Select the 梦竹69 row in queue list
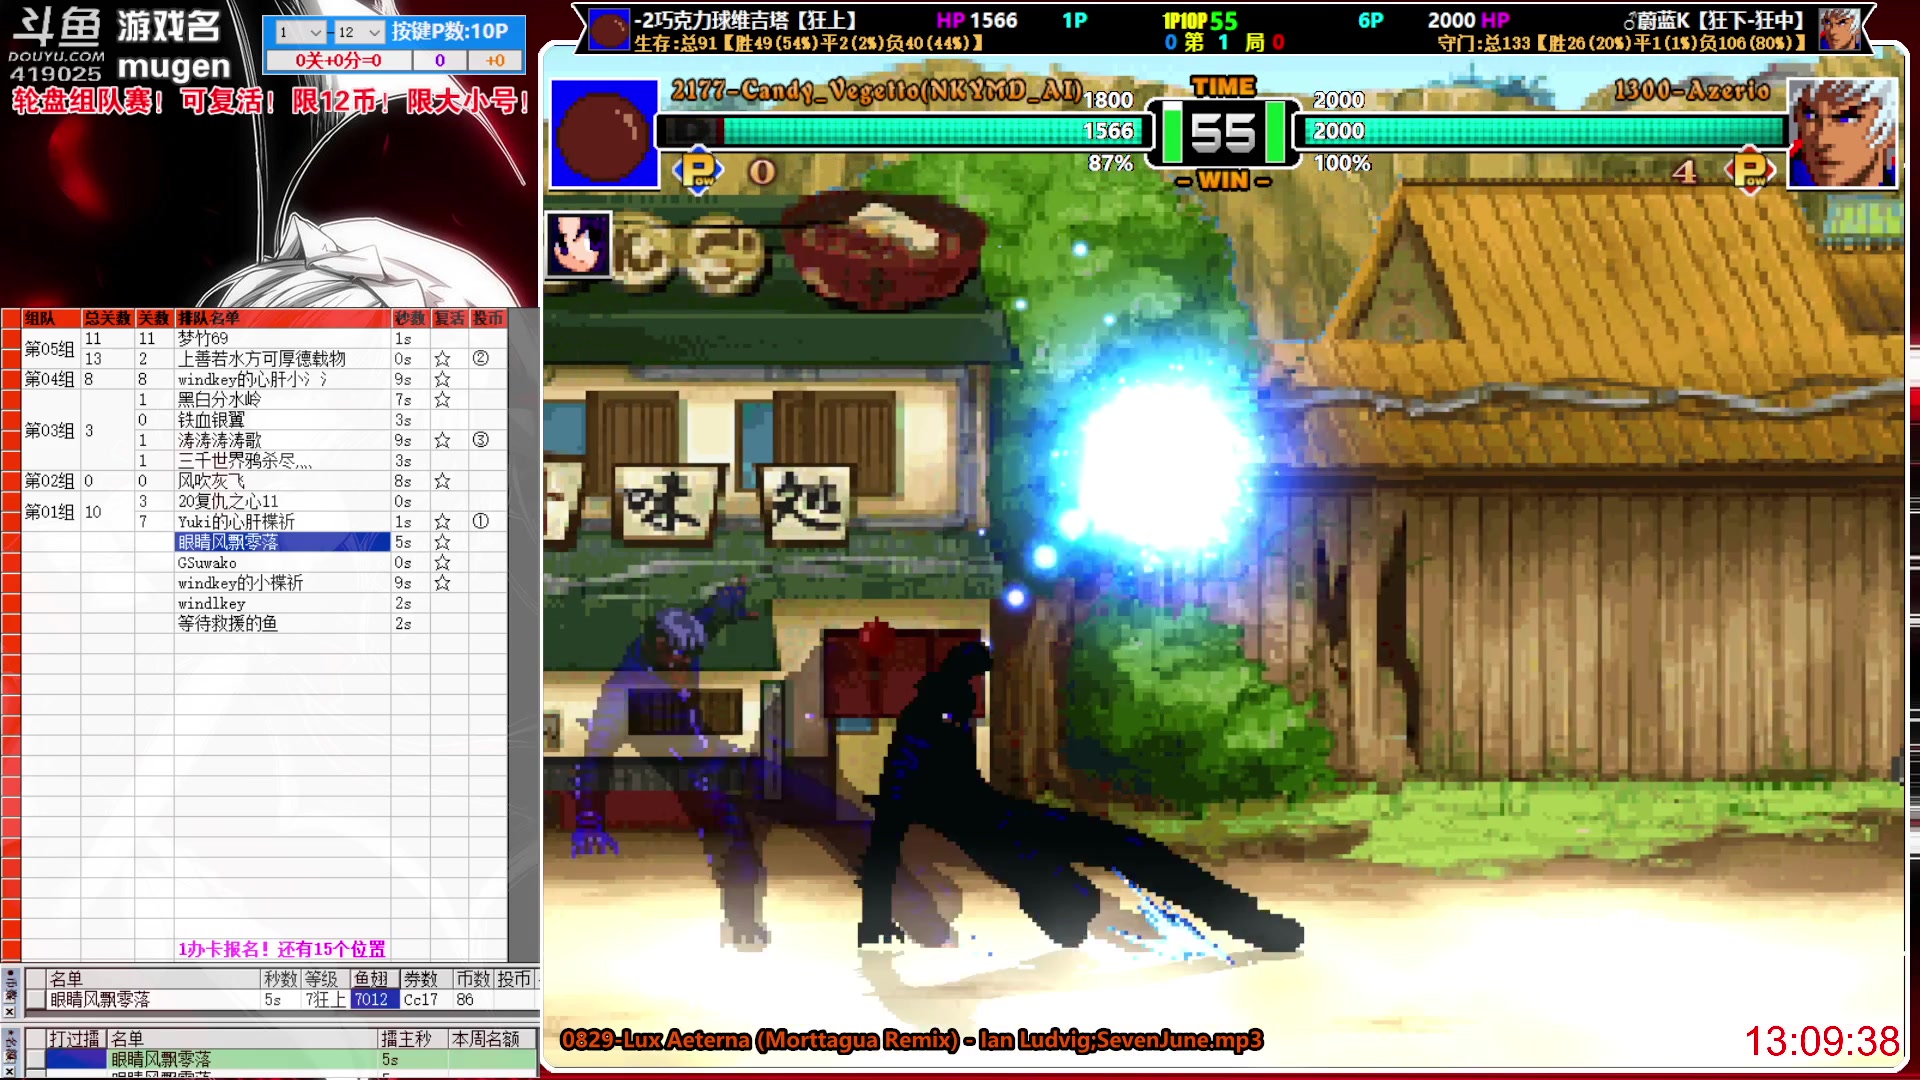This screenshot has width=1920, height=1080. (282, 339)
